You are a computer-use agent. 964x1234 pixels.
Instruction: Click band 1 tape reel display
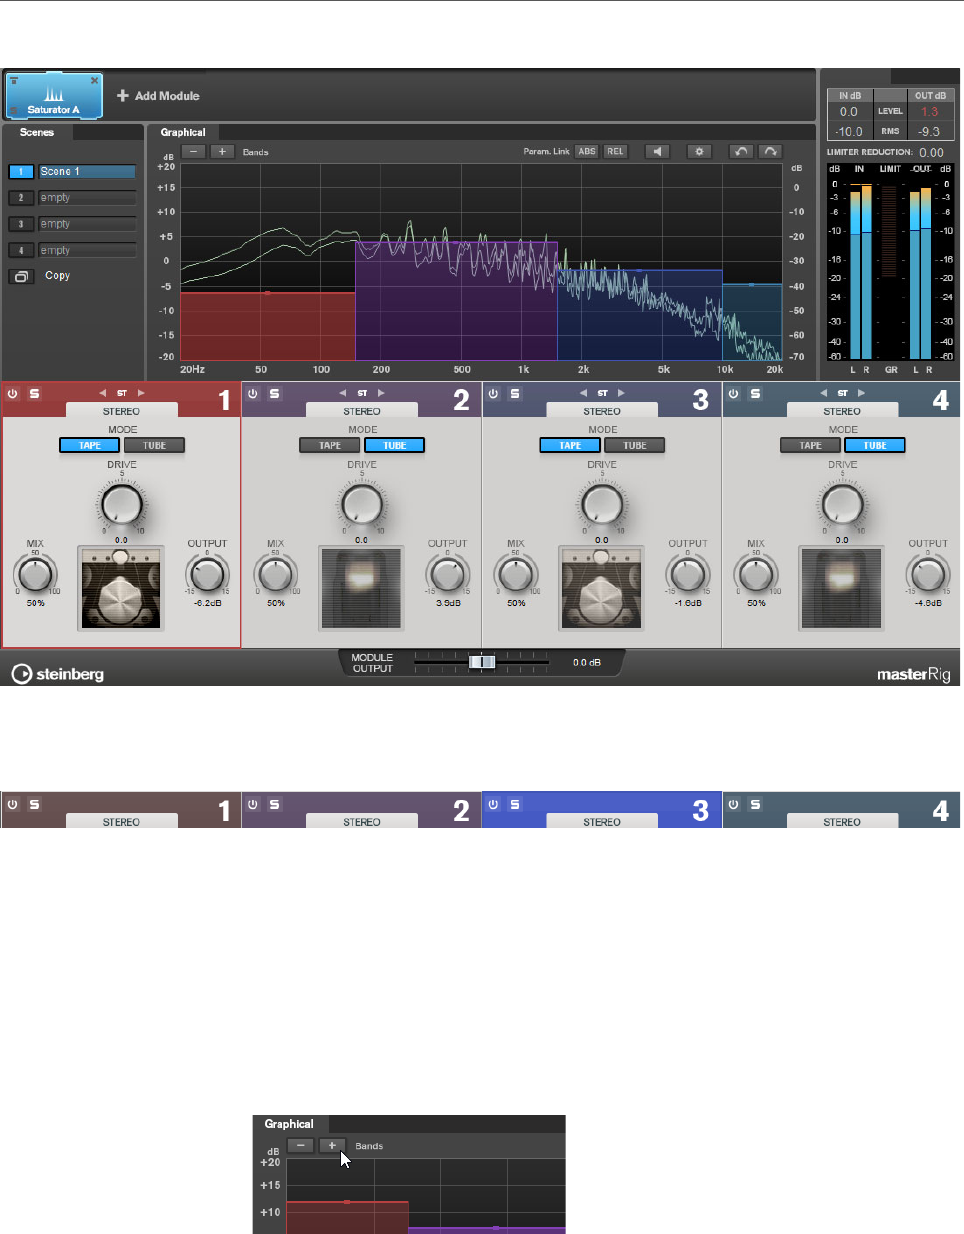point(121,588)
